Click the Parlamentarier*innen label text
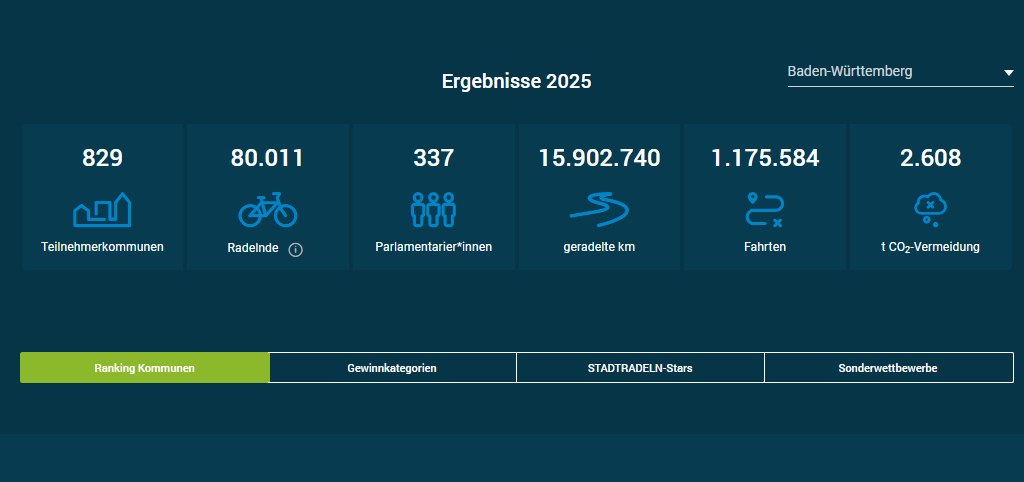The image size is (1024, 482). tap(433, 247)
